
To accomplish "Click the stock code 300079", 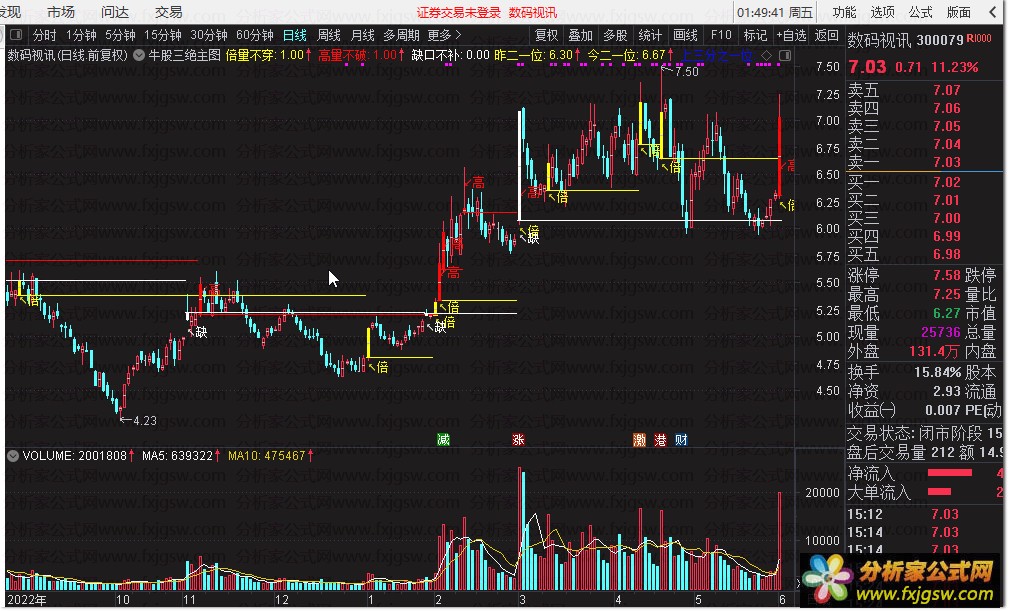I will pos(940,41).
